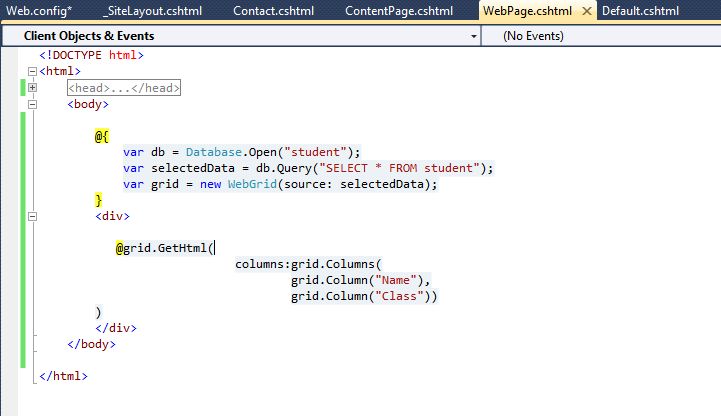Place cursor on the opening <html> tag
Viewport: 721px width, 416px height.
60,71
